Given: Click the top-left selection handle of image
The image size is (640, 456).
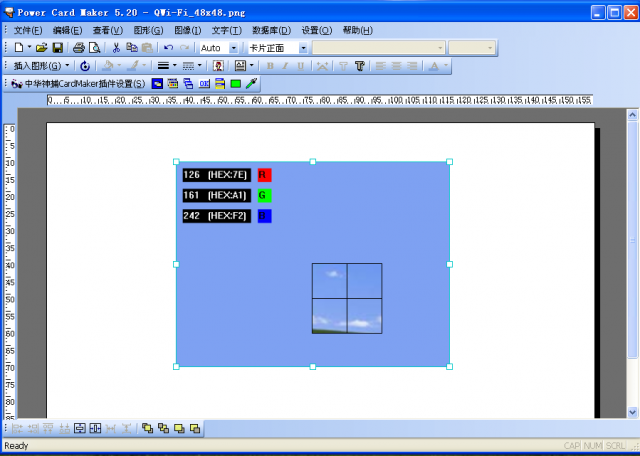Looking at the screenshot, I should tap(177, 162).
